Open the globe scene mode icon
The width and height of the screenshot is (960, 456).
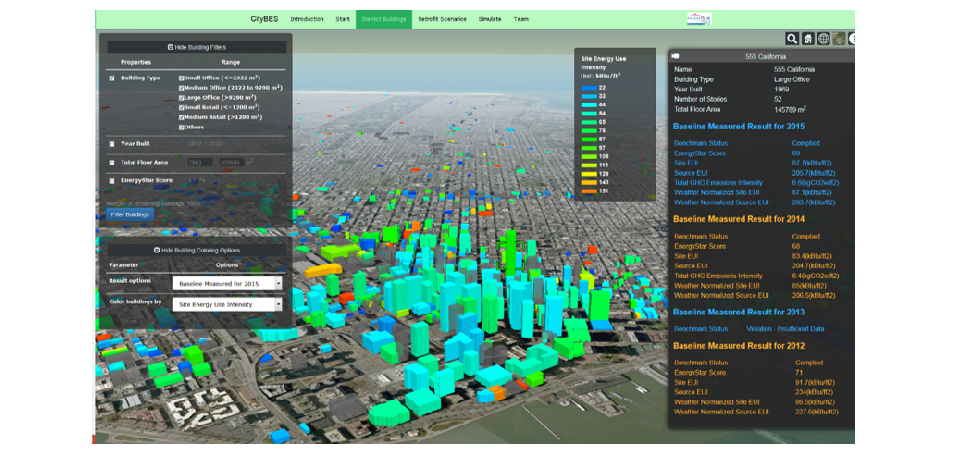point(823,39)
